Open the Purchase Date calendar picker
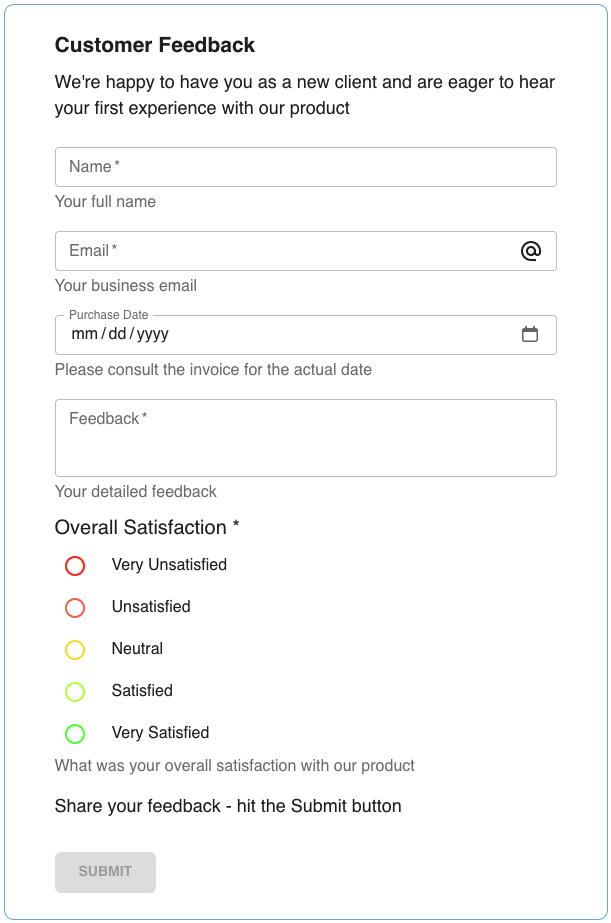The height and width of the screenshot is (923, 611). pos(530,335)
